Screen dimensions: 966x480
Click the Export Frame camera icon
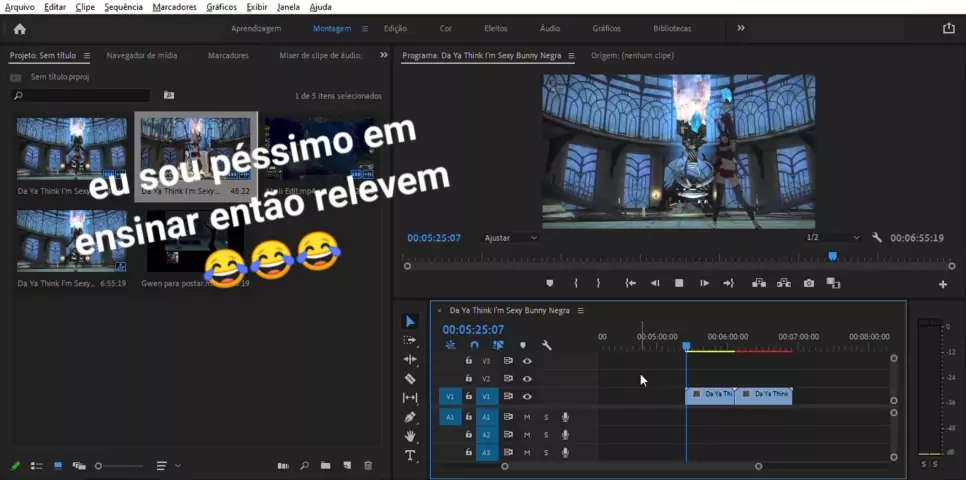pyautogui.click(x=809, y=283)
